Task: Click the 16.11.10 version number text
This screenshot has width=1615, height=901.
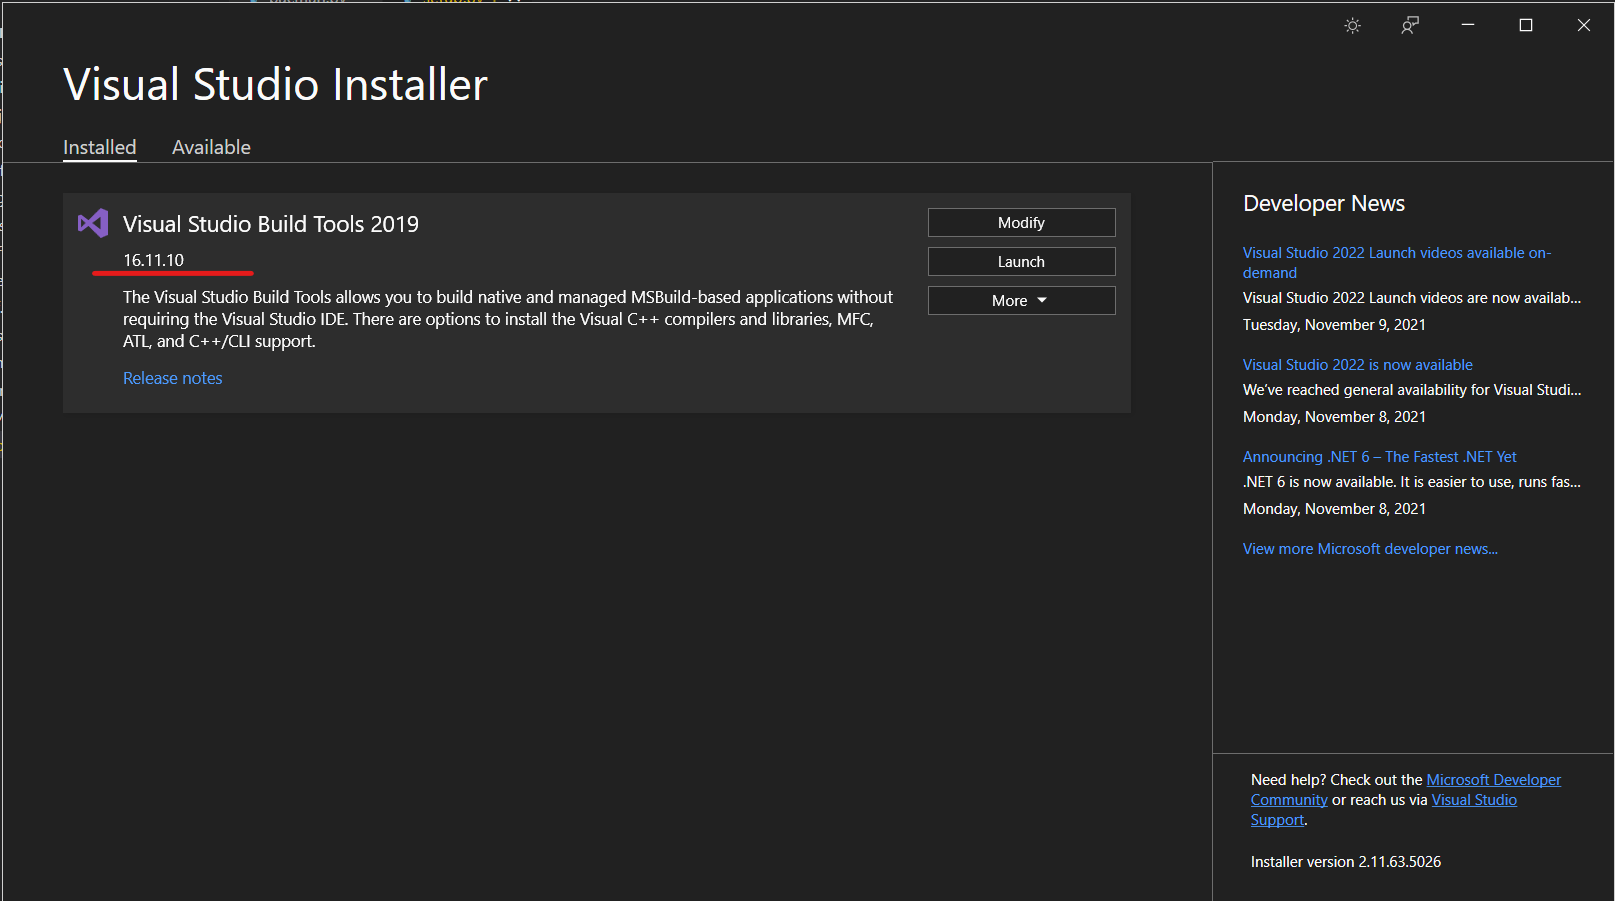Action: 153,260
